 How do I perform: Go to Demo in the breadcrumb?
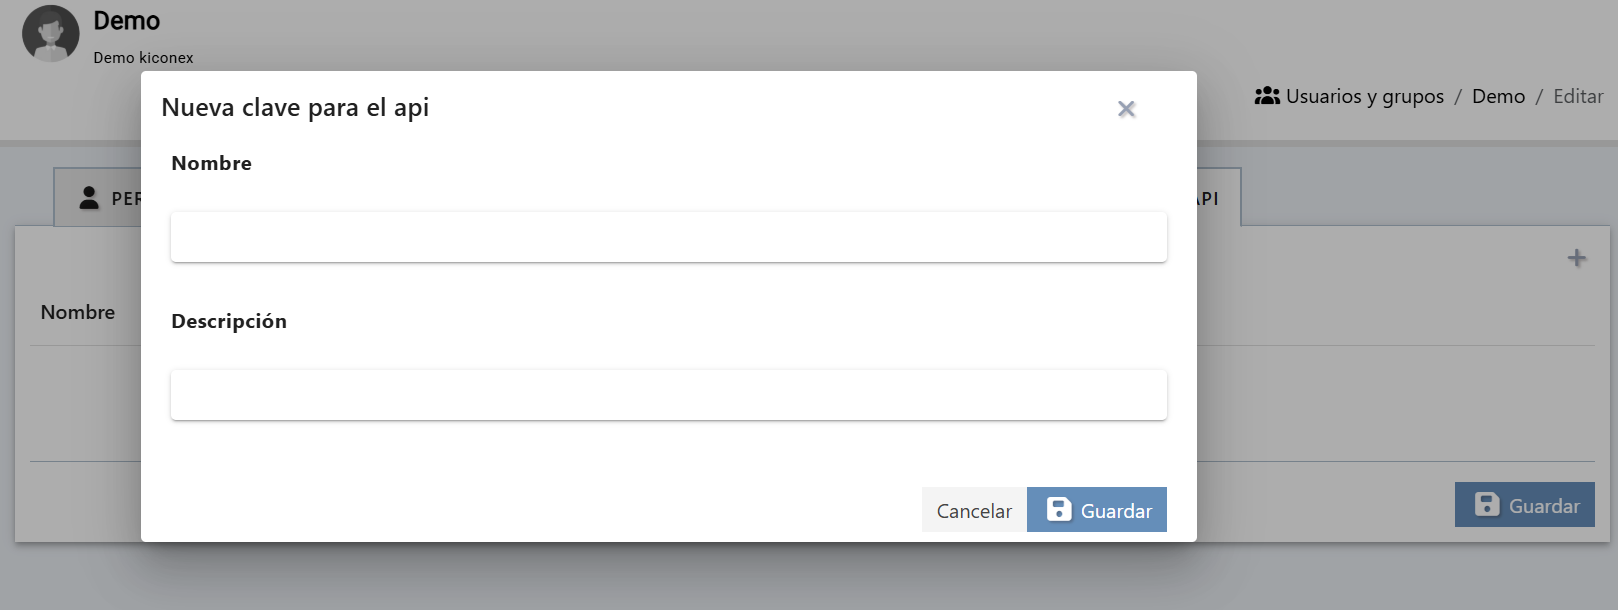pyautogui.click(x=1498, y=96)
